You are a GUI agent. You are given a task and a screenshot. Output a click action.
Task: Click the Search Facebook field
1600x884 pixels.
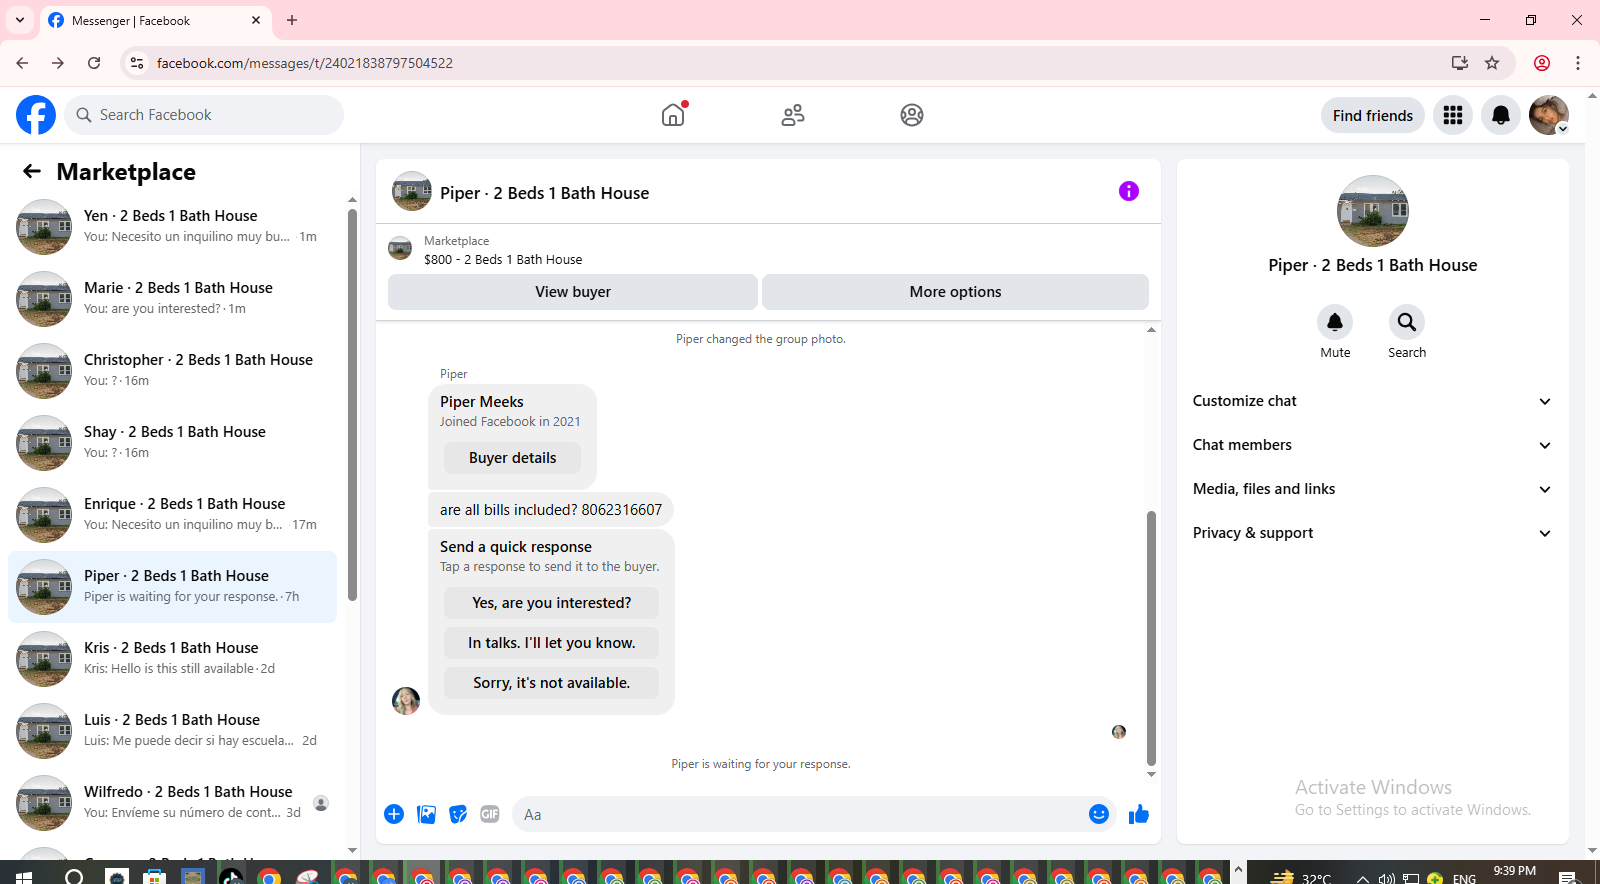click(204, 115)
